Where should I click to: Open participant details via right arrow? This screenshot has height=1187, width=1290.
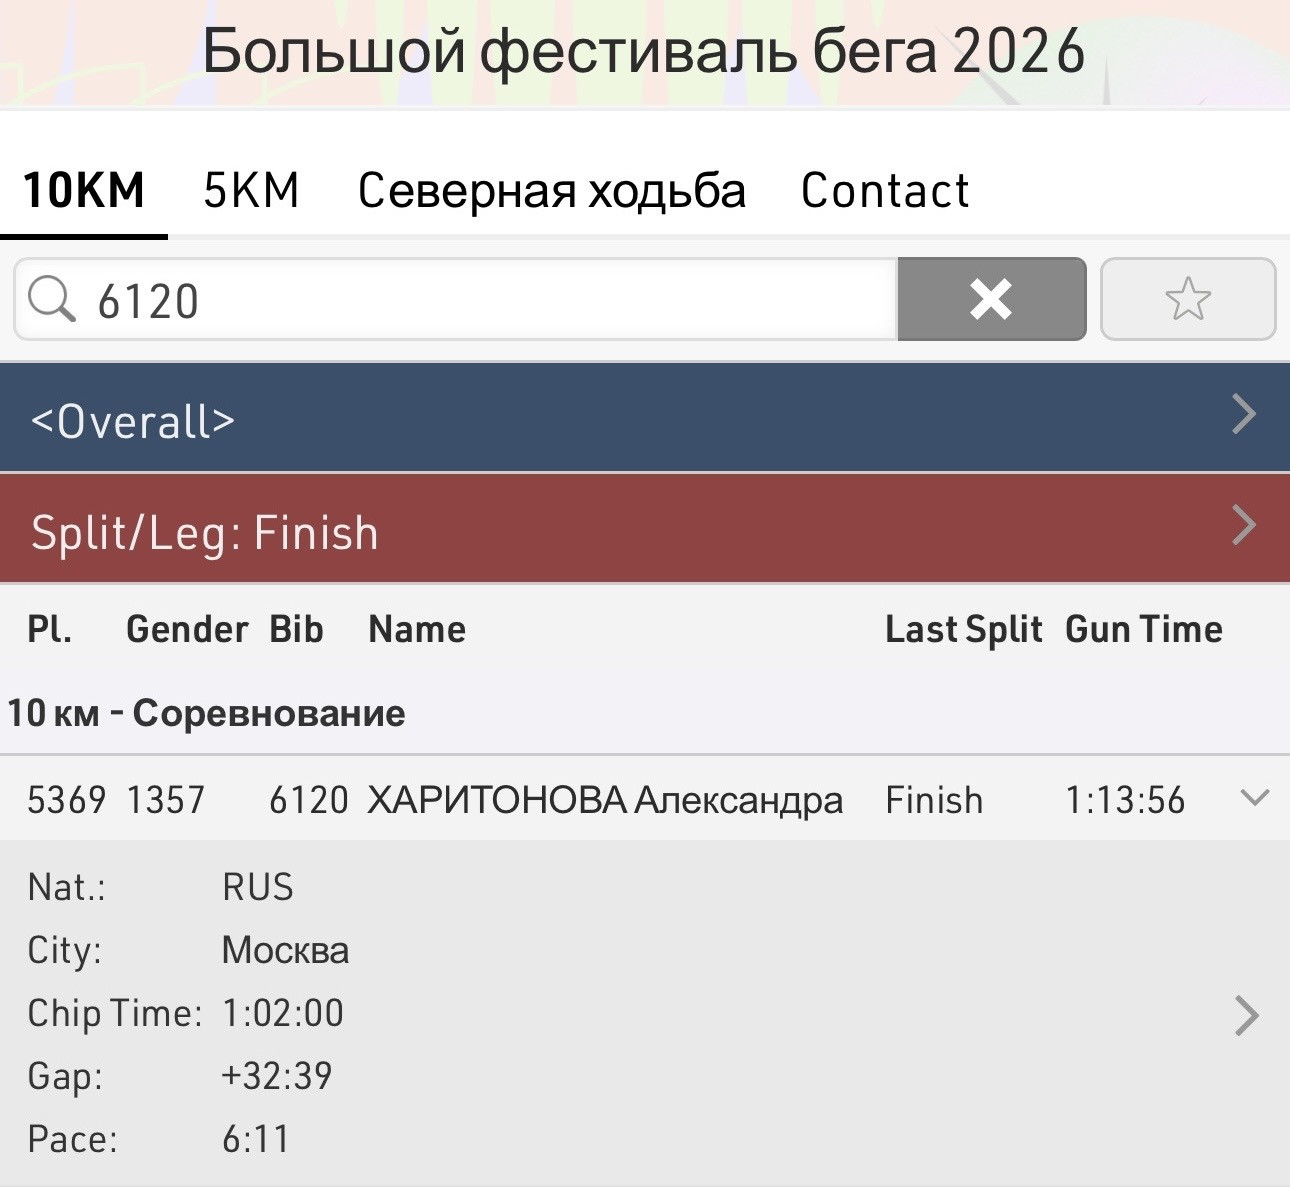(x=1246, y=1015)
